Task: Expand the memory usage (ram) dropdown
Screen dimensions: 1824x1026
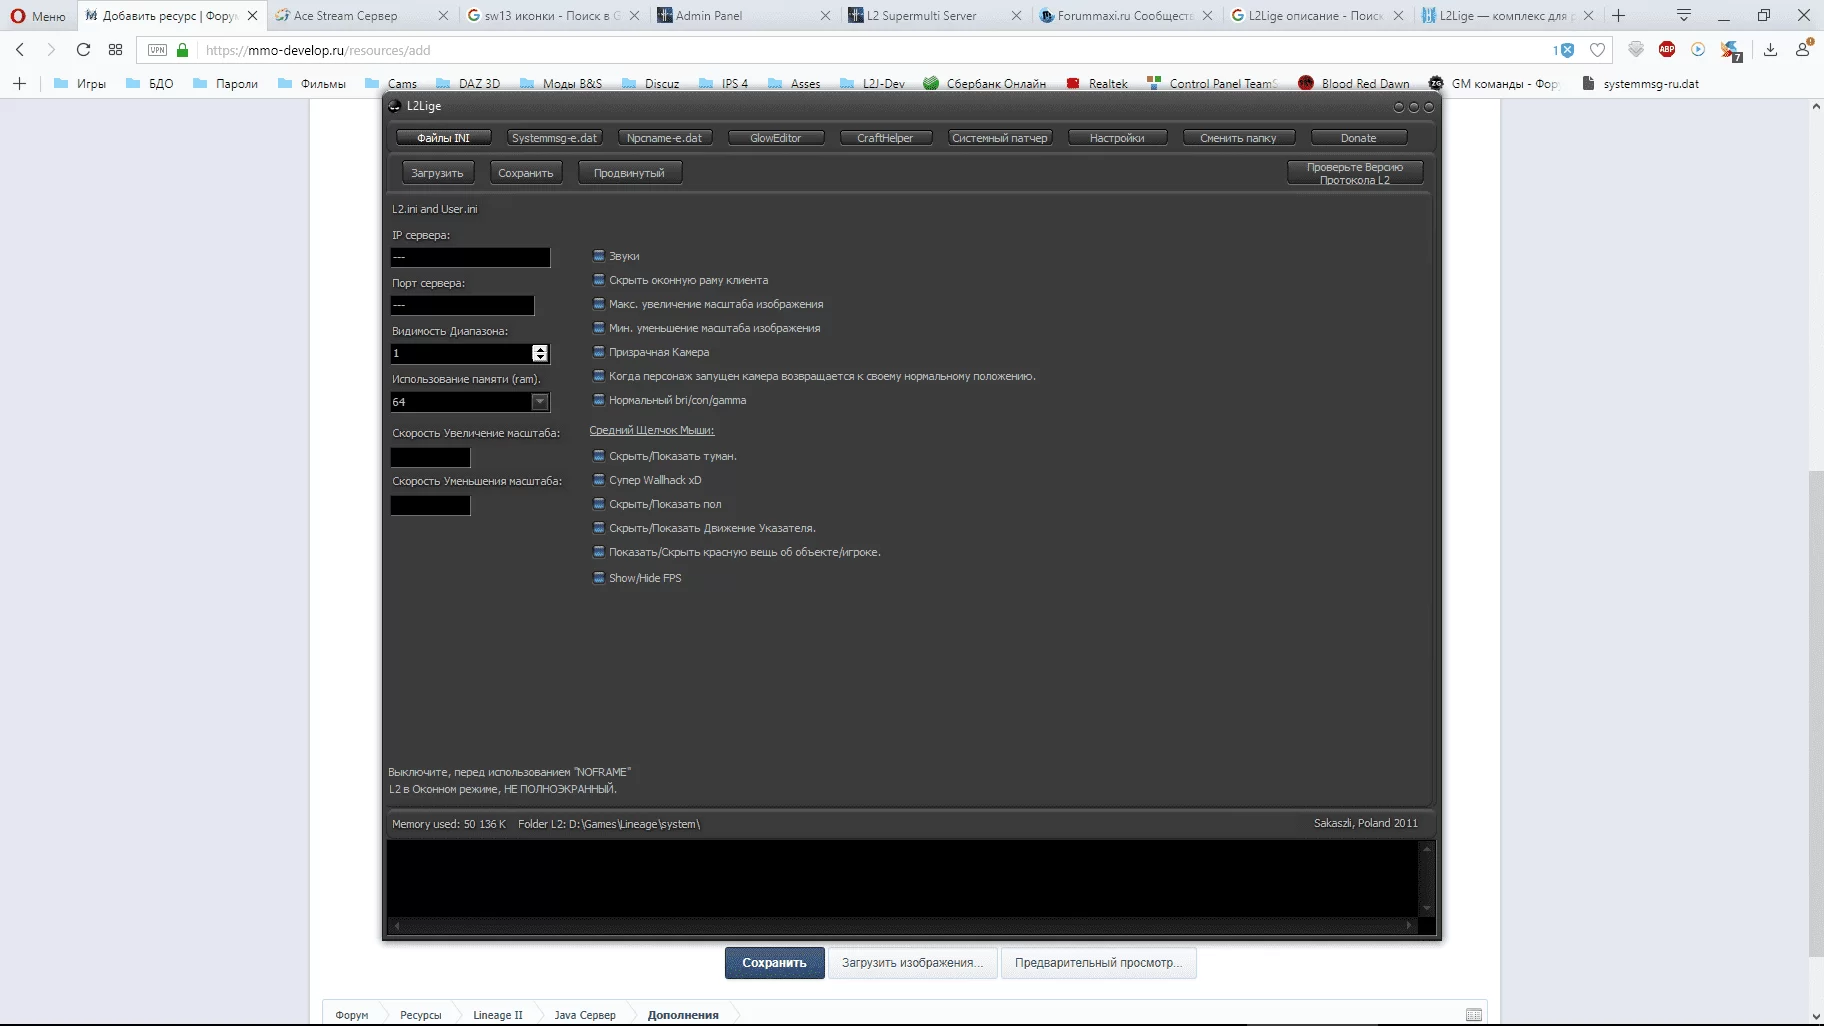Action: 540,402
